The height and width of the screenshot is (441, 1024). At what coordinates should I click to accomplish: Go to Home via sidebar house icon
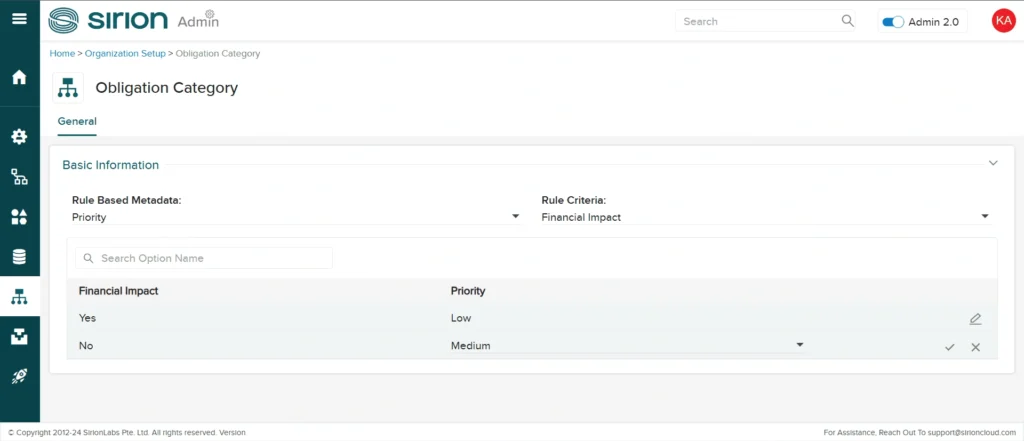tap(19, 77)
